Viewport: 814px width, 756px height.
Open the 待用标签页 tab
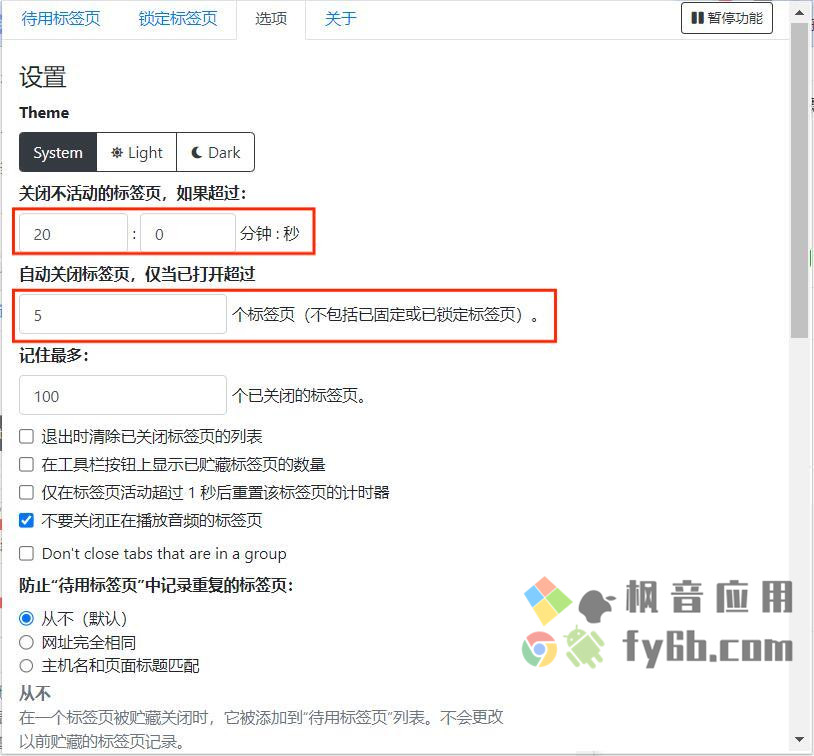[61, 19]
